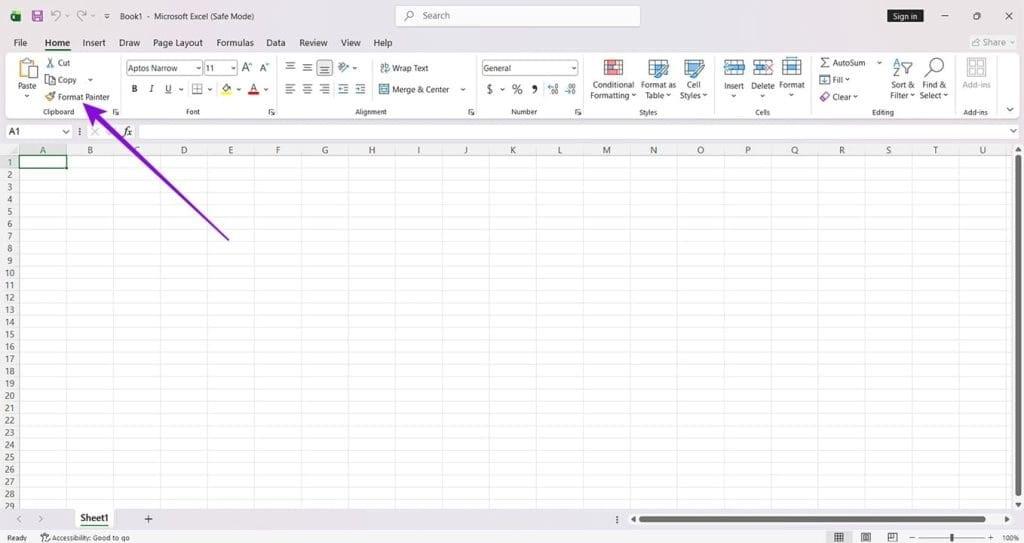
Task: Open the Clear dropdown
Action: (839, 97)
